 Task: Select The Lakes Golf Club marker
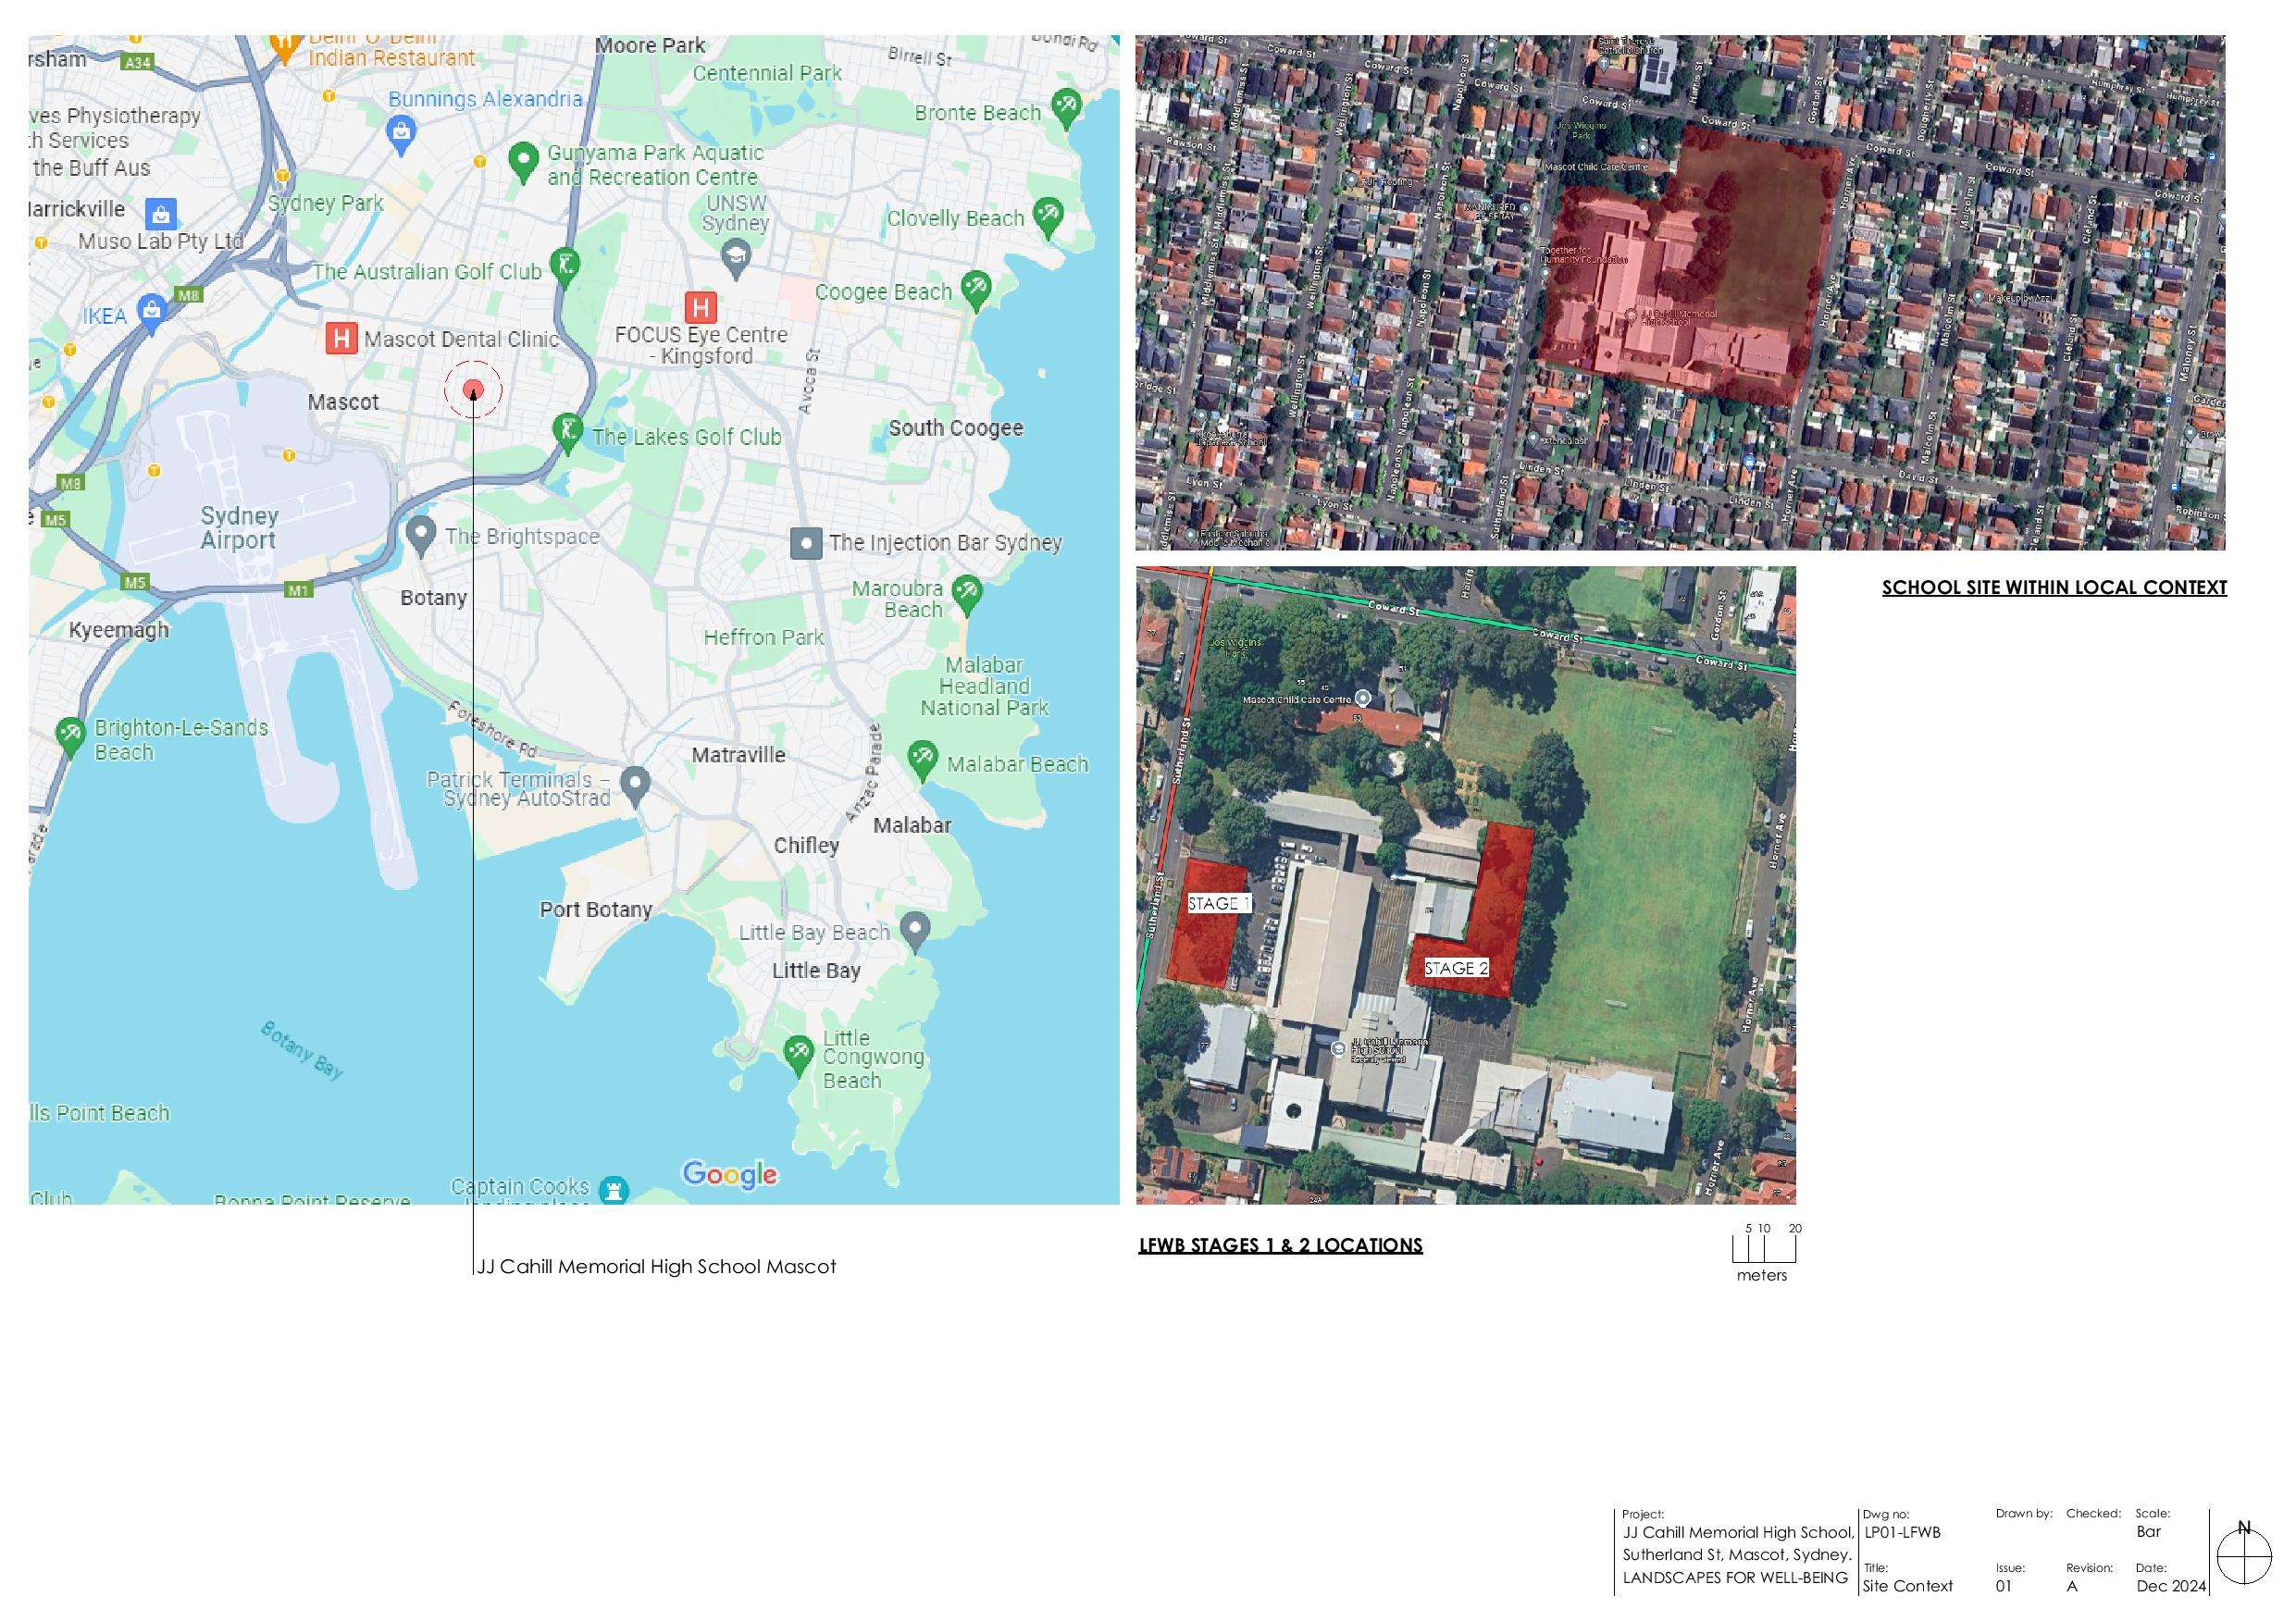[567, 432]
